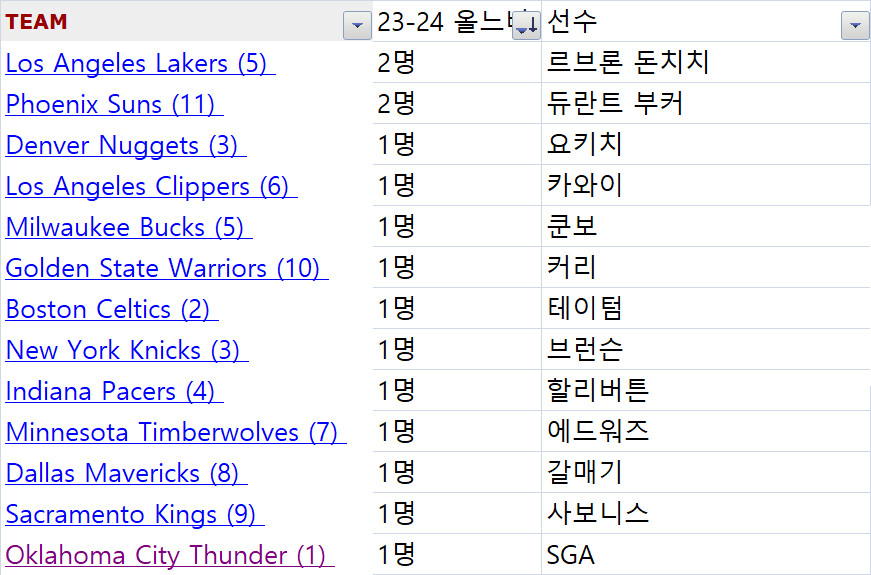This screenshot has width=871, height=575.
Task: Select the cell reading 듀란트 부커
Action: coord(705,103)
